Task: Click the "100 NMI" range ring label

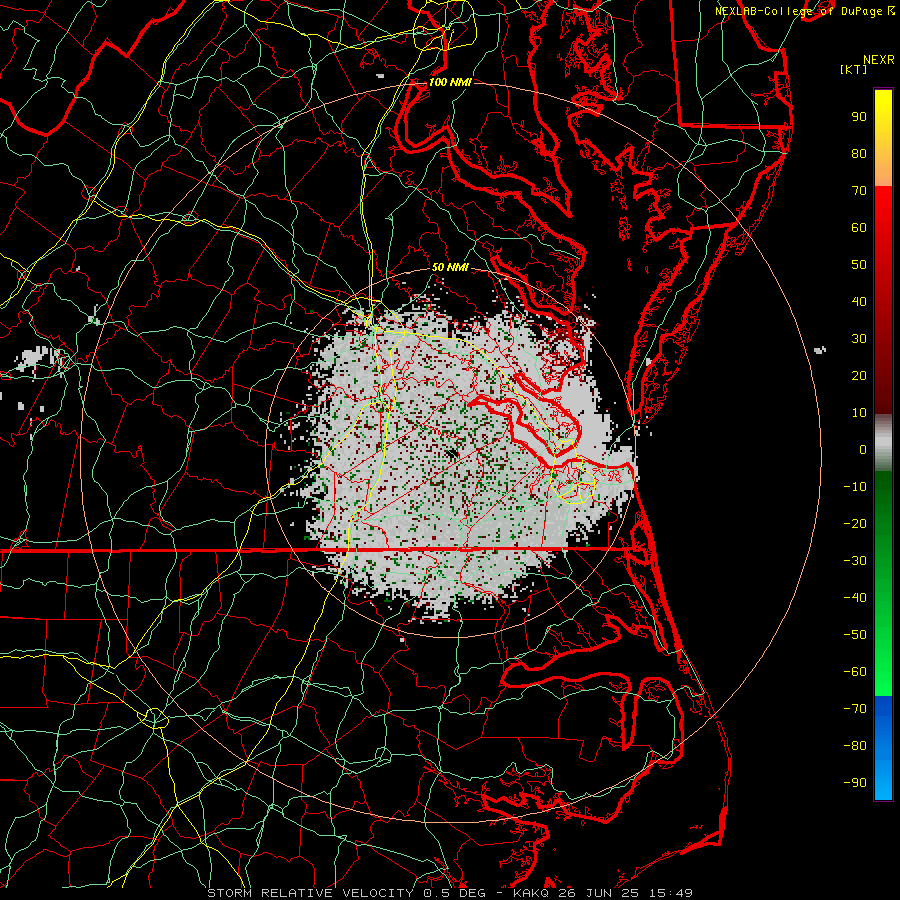Action: point(450,82)
